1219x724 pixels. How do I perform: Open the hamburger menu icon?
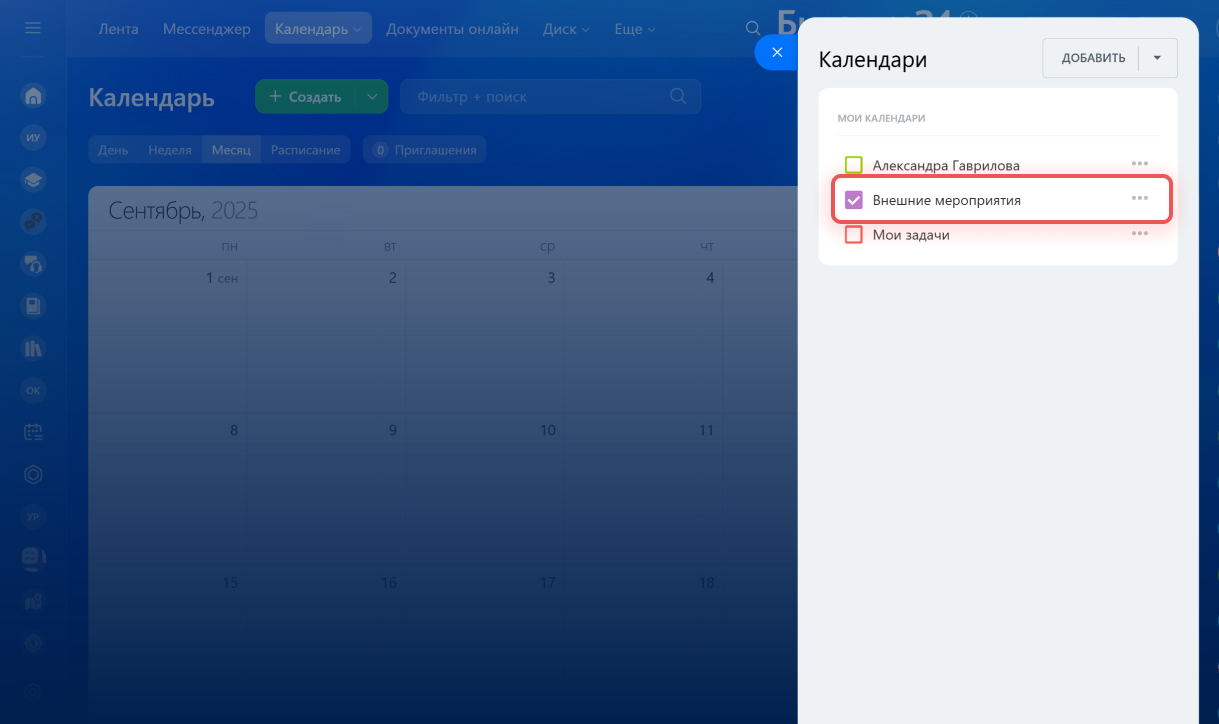[33, 29]
